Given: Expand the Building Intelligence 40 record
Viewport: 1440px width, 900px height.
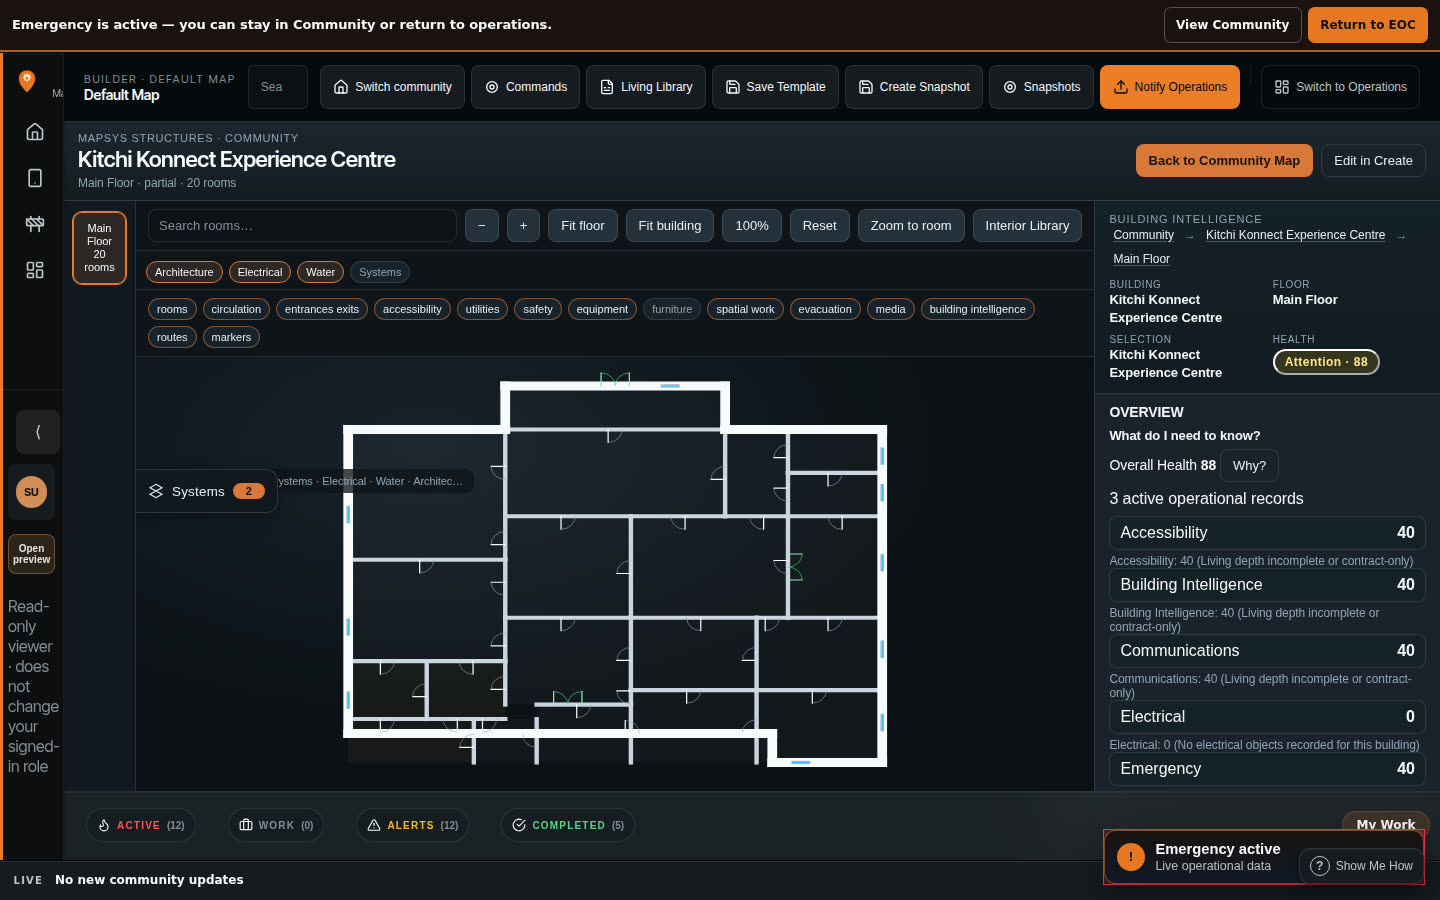Looking at the screenshot, I should click(x=1267, y=585).
